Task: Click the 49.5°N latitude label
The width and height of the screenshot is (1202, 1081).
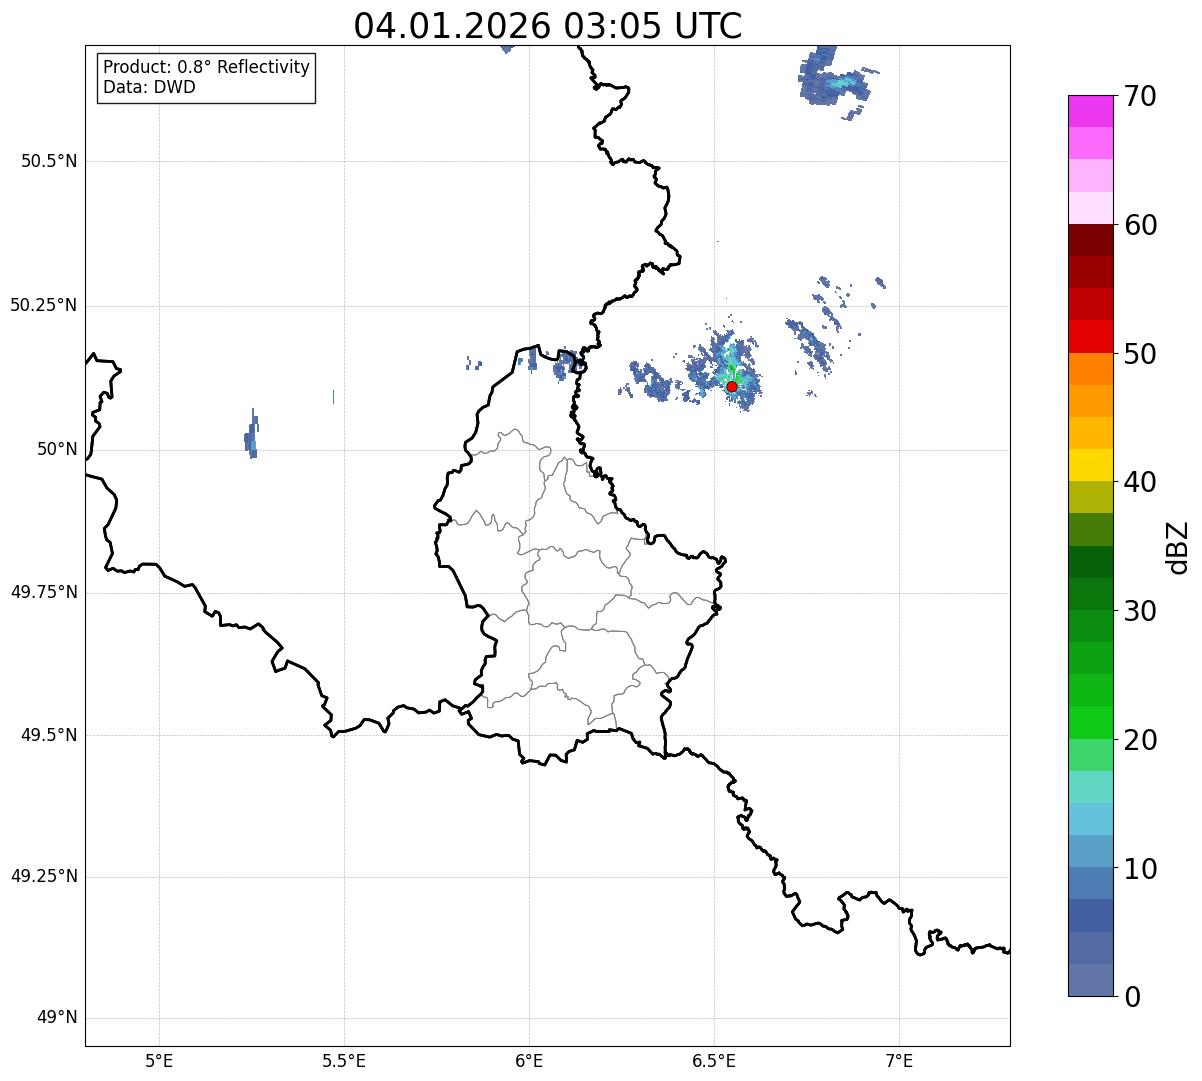Action: pyautogui.click(x=49, y=735)
